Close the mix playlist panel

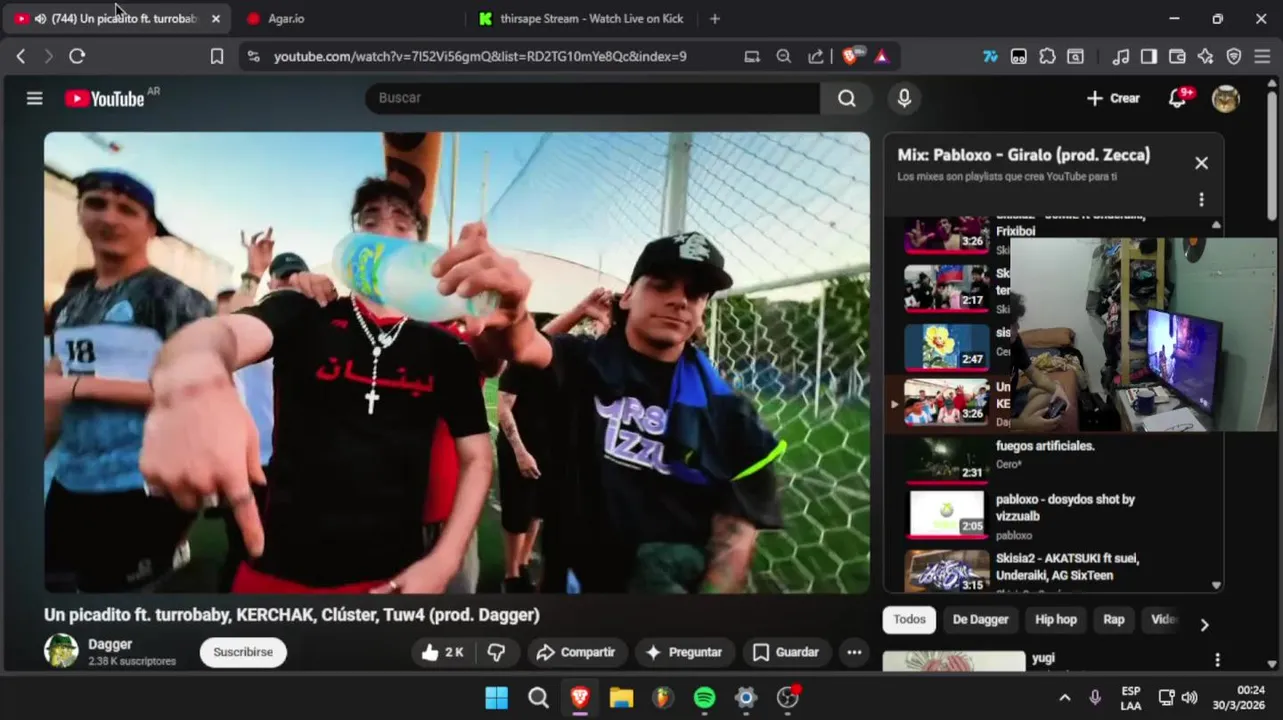(x=1201, y=163)
